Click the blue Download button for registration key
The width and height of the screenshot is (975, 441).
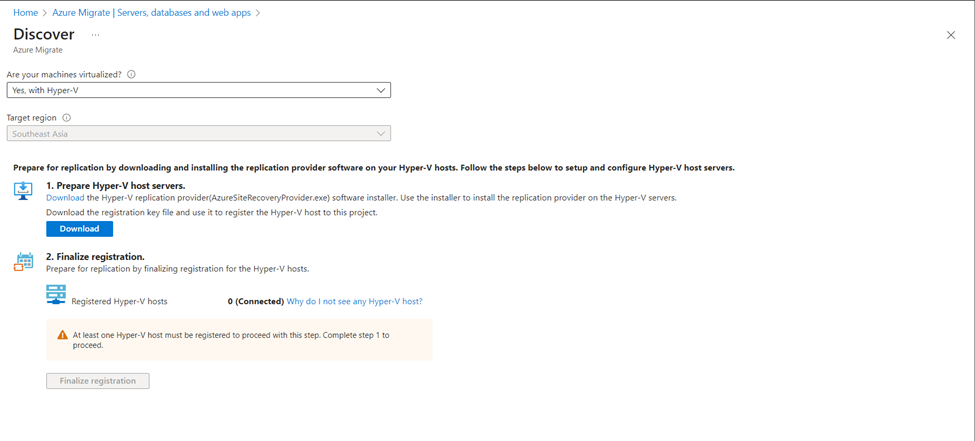[x=80, y=229]
